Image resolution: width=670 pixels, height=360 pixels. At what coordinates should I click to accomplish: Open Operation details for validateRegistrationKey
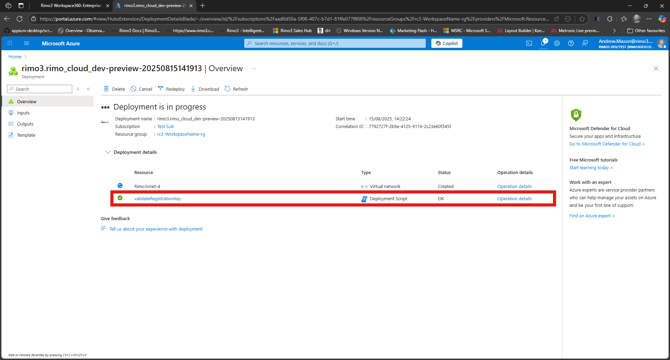pyautogui.click(x=514, y=199)
